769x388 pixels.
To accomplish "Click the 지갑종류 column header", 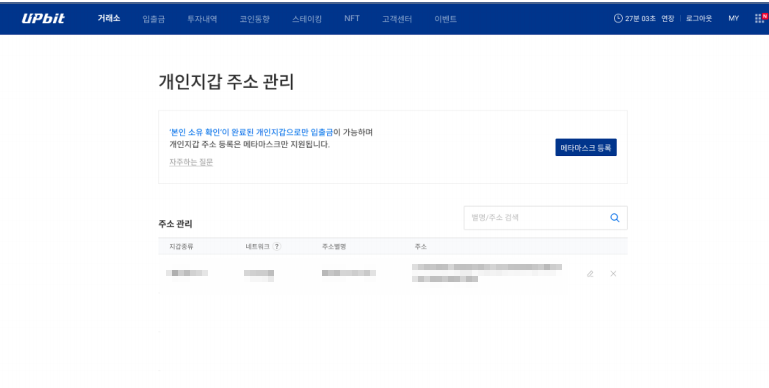I will [181, 247].
